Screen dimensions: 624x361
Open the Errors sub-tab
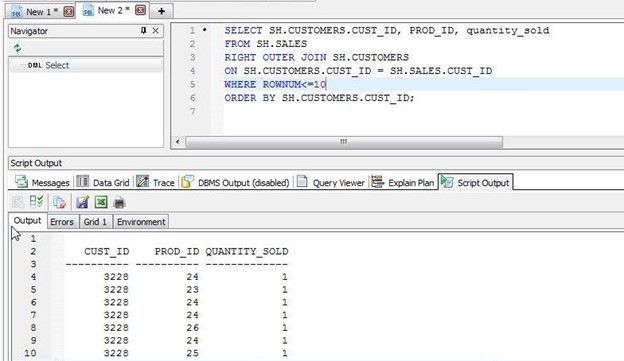pyautogui.click(x=62, y=222)
